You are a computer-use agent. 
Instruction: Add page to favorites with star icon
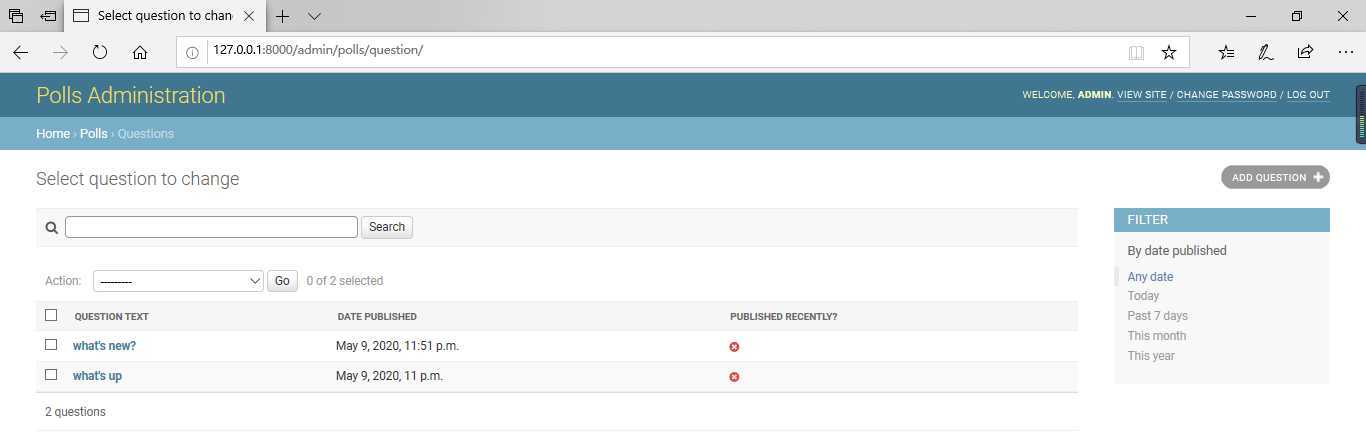[1168, 52]
